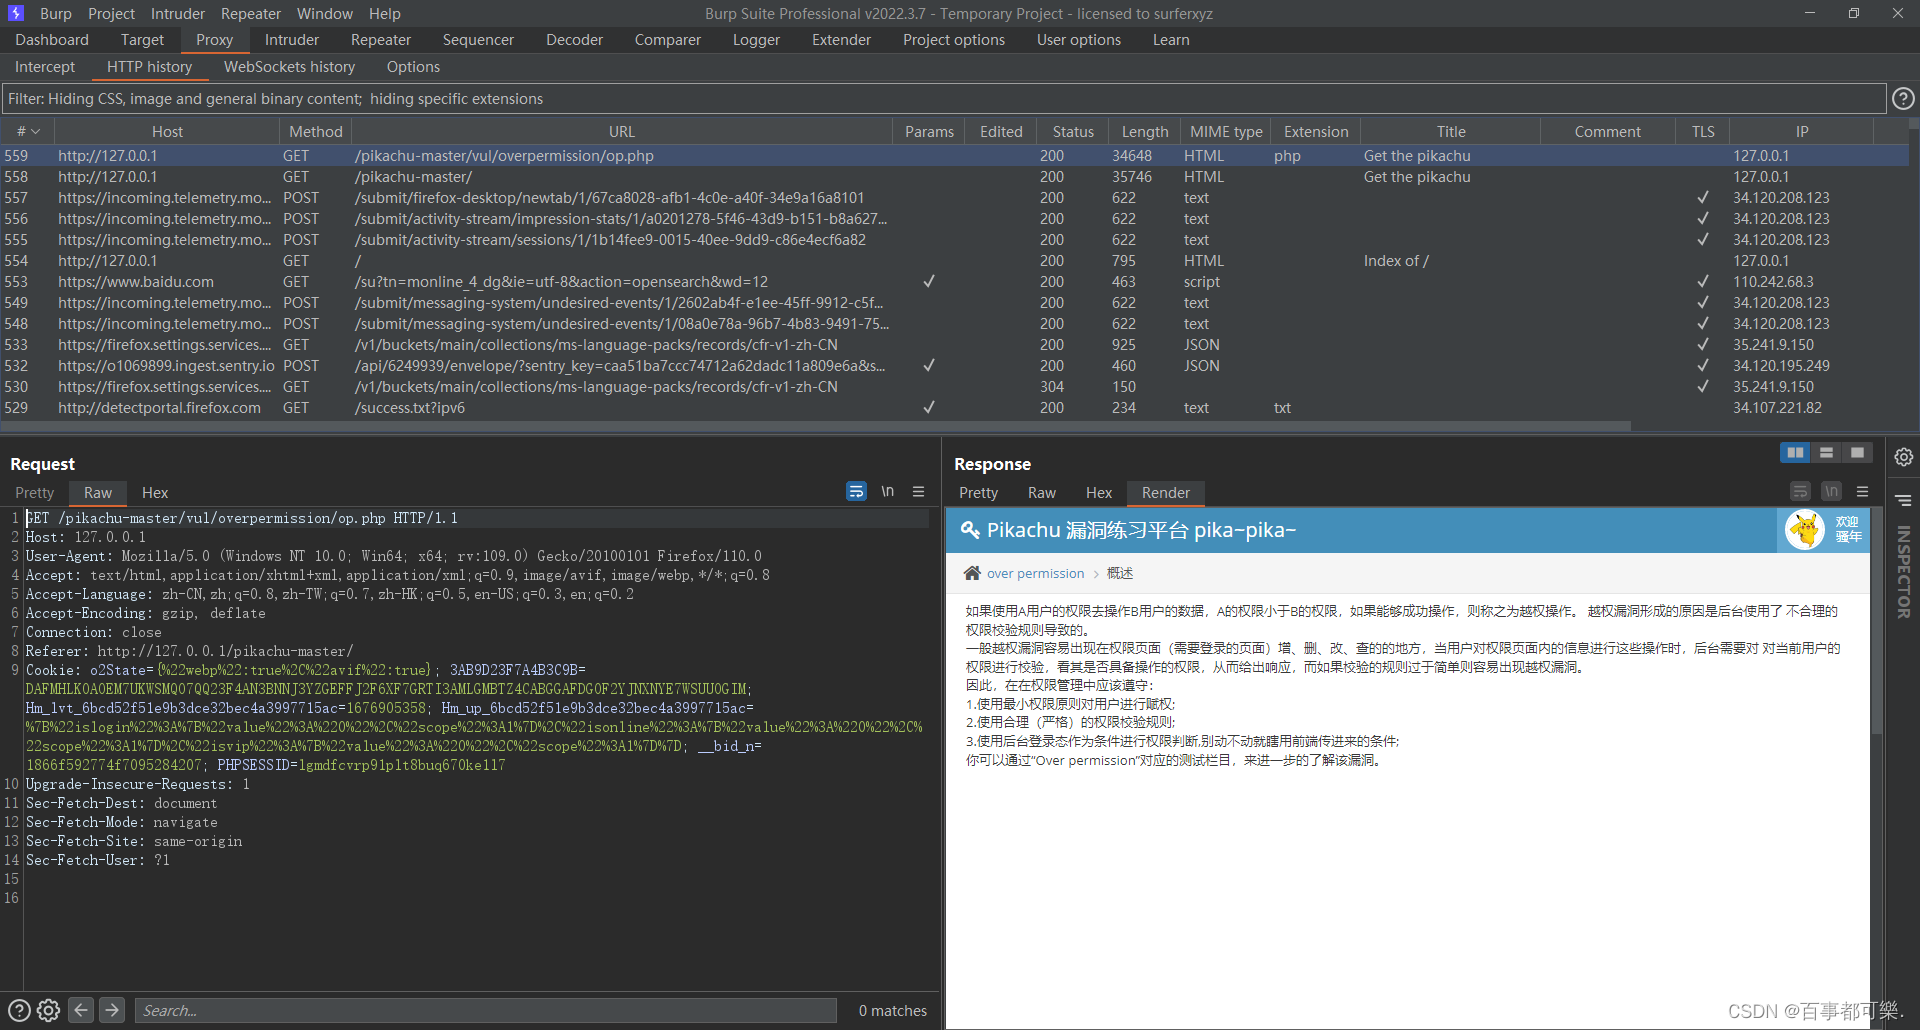The image size is (1920, 1030).
Task: Sort by the URL column header
Action: (621, 131)
